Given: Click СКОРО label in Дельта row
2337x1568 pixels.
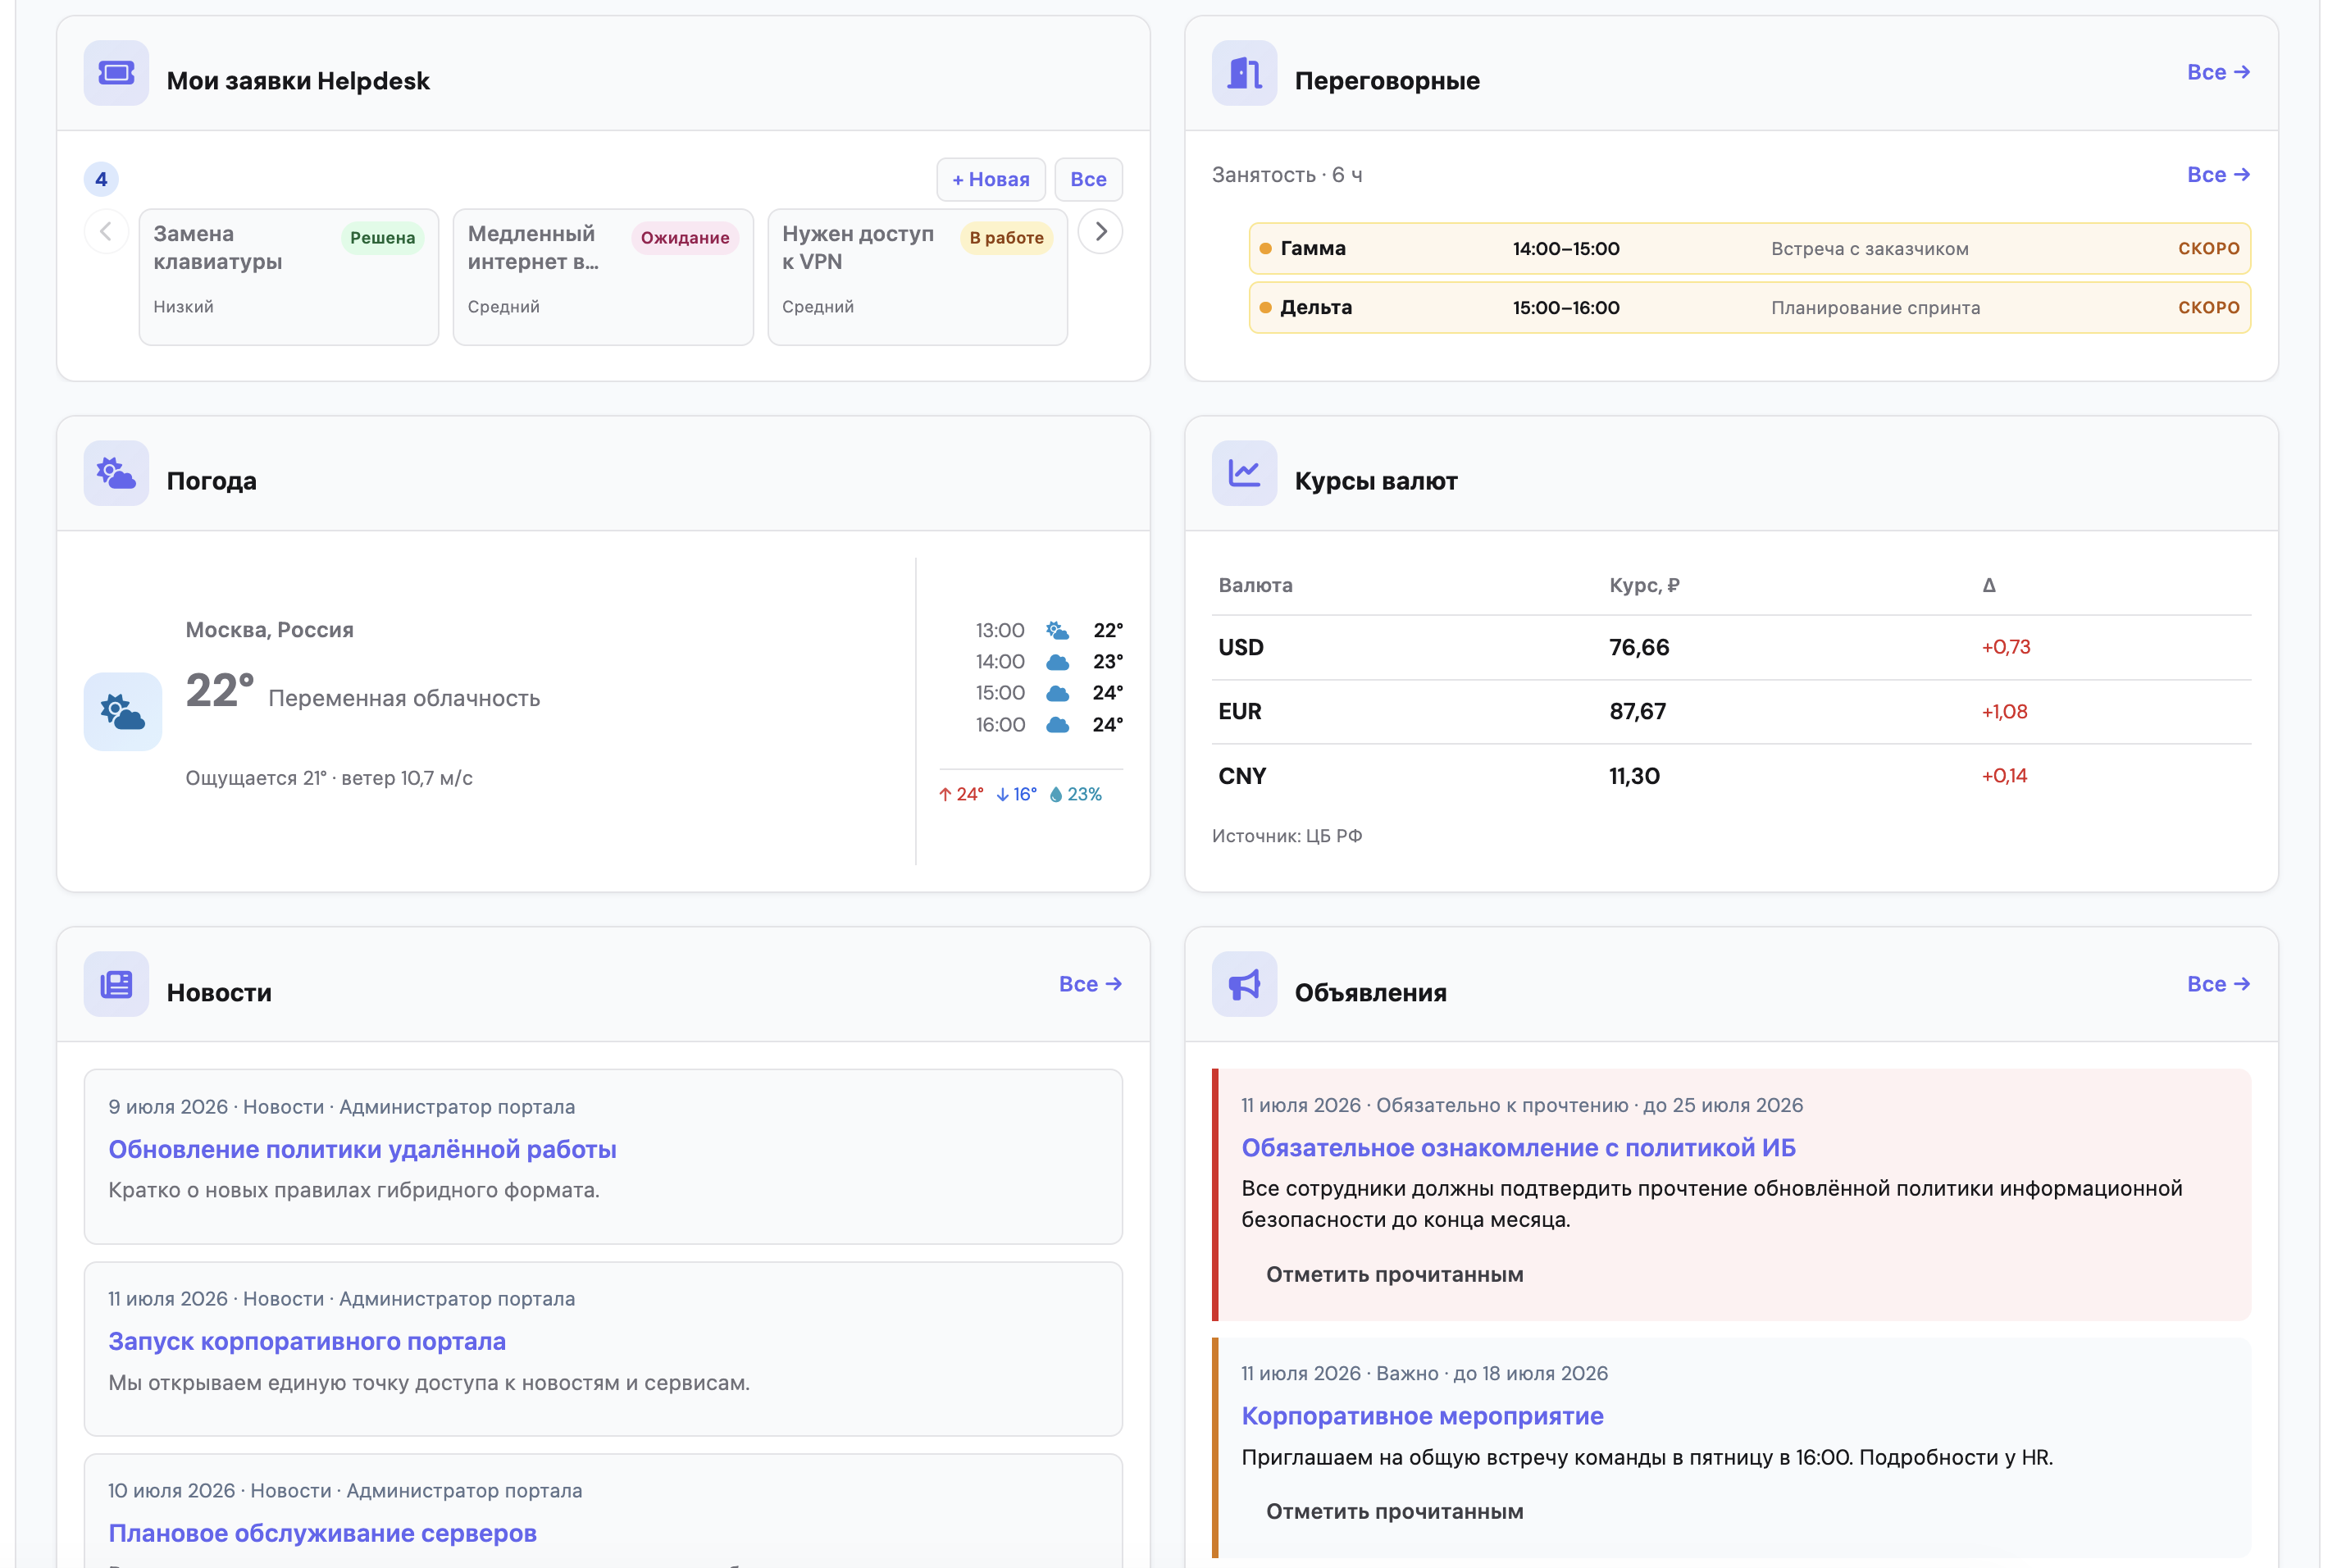Looking at the screenshot, I should click(x=2208, y=308).
